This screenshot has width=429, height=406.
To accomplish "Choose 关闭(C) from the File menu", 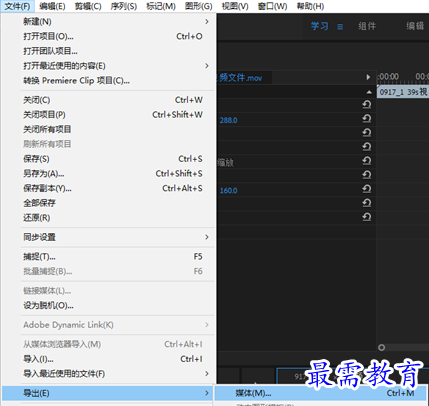I will tap(108, 100).
